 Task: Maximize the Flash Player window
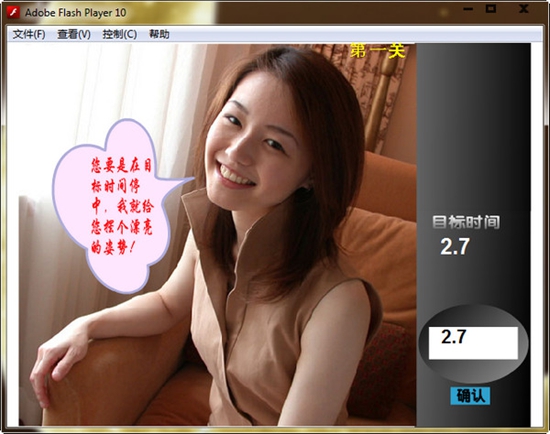491,9
